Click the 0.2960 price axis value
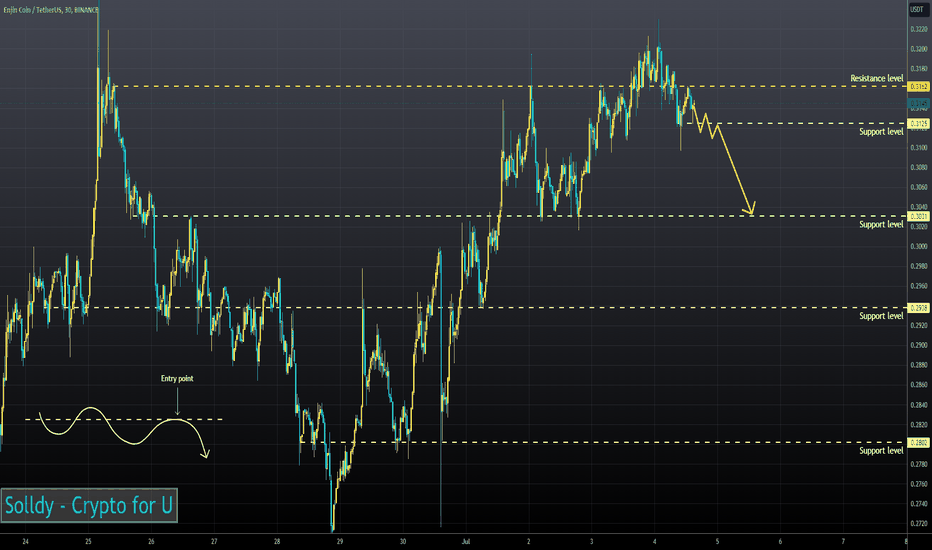This screenshot has height=550, width=932. [x=918, y=286]
